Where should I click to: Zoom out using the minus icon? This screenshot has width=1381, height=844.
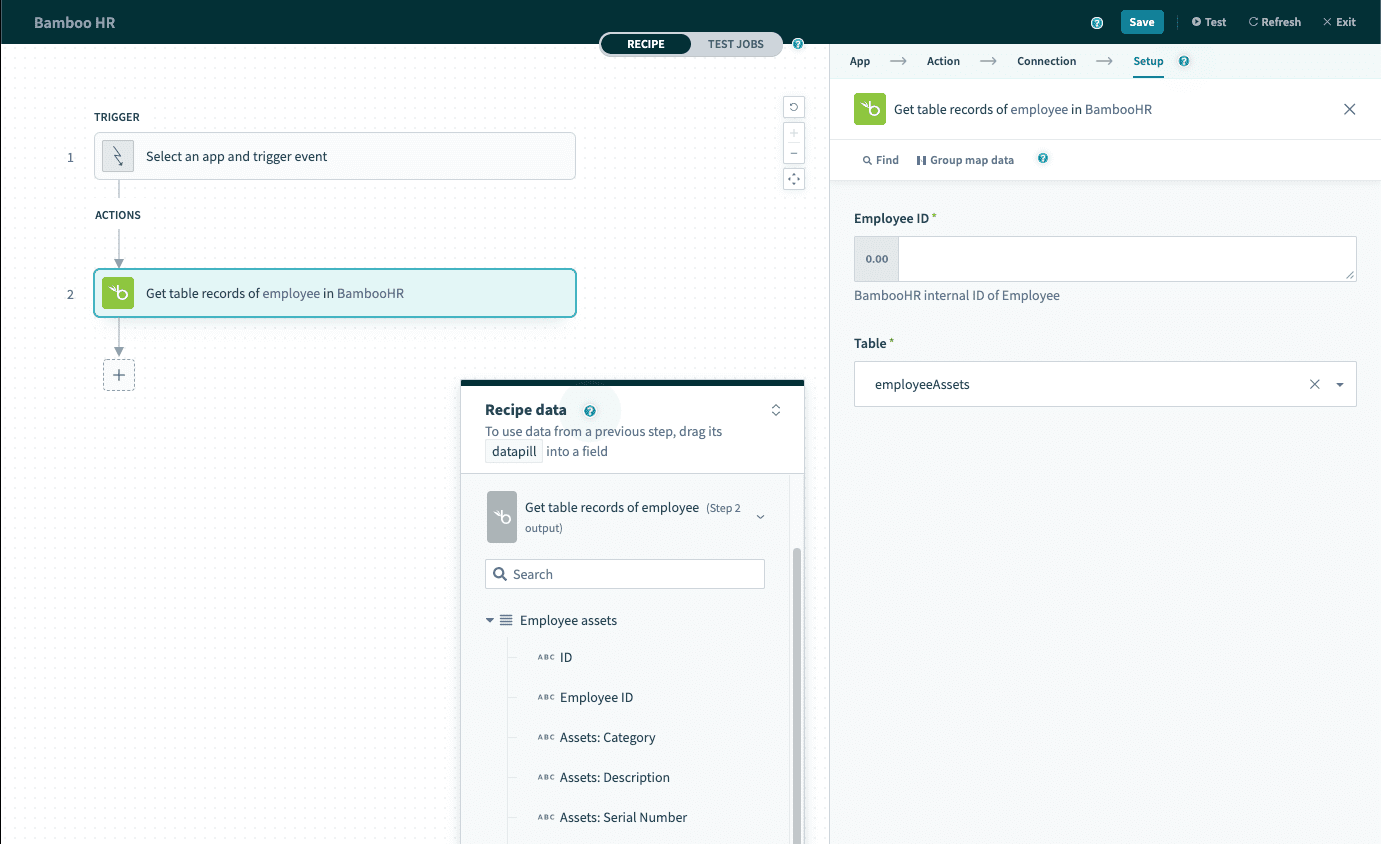(x=793, y=152)
